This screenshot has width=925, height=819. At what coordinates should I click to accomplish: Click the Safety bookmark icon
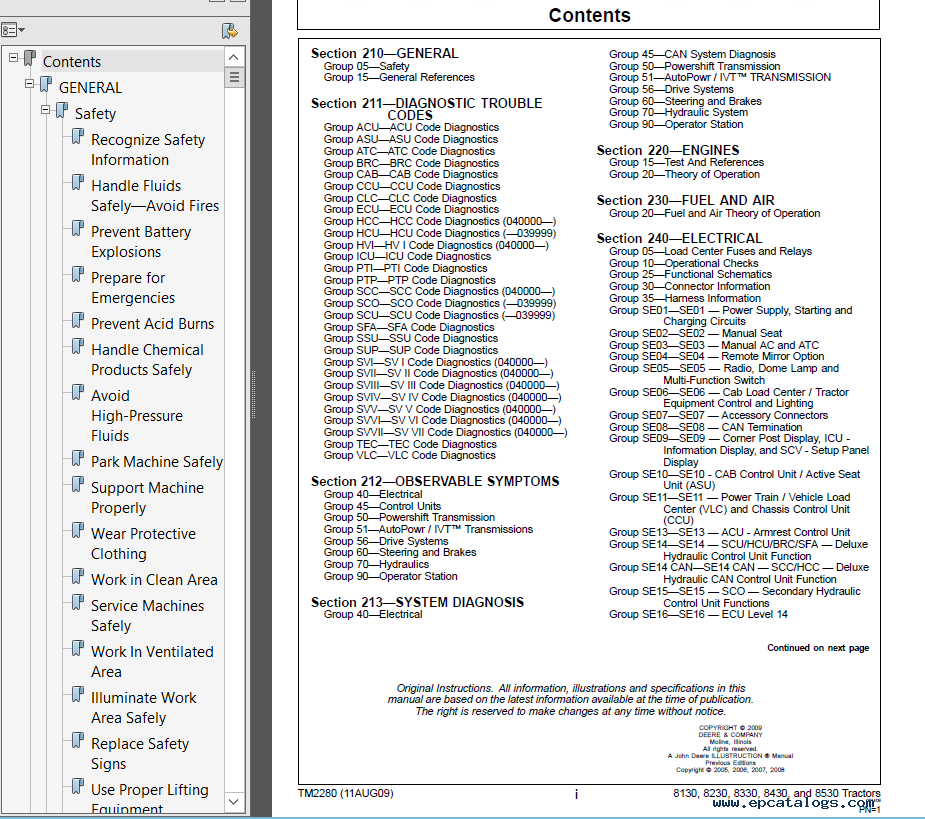(62, 110)
